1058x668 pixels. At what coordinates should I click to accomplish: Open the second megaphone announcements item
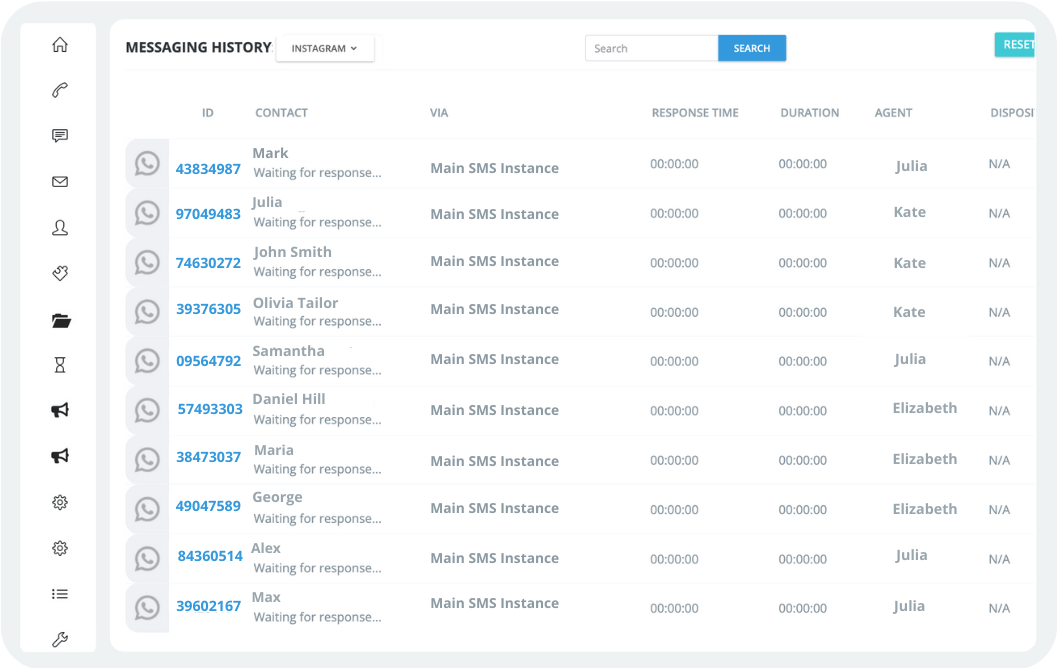pyautogui.click(x=59, y=455)
